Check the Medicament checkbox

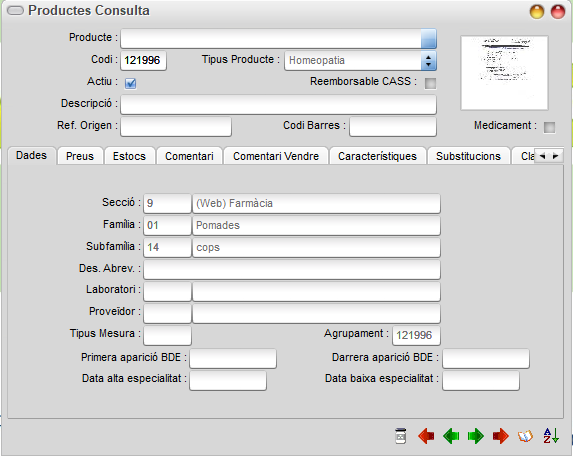(x=549, y=127)
